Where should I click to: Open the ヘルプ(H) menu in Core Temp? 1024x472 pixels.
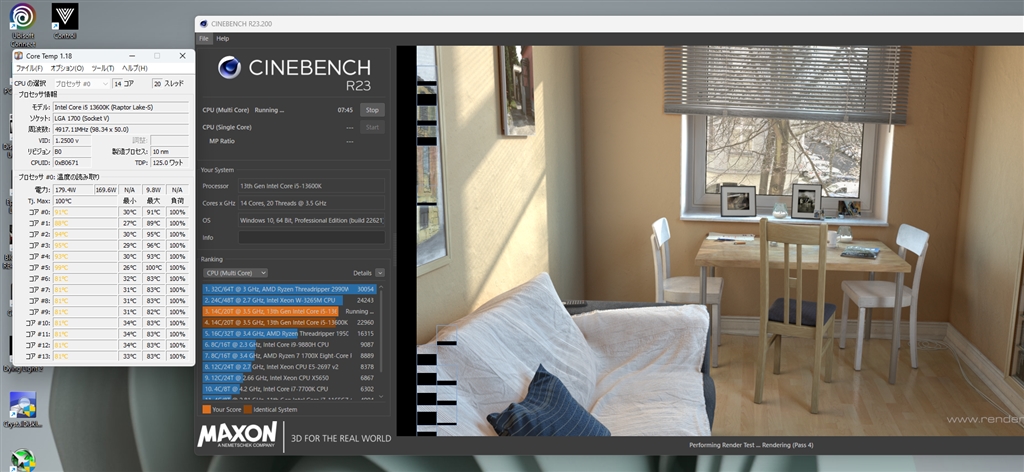[x=135, y=68]
